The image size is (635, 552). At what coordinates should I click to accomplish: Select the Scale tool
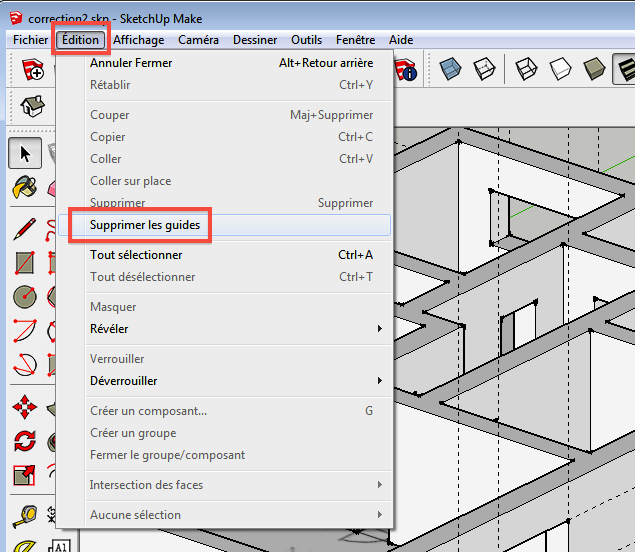click(24, 475)
